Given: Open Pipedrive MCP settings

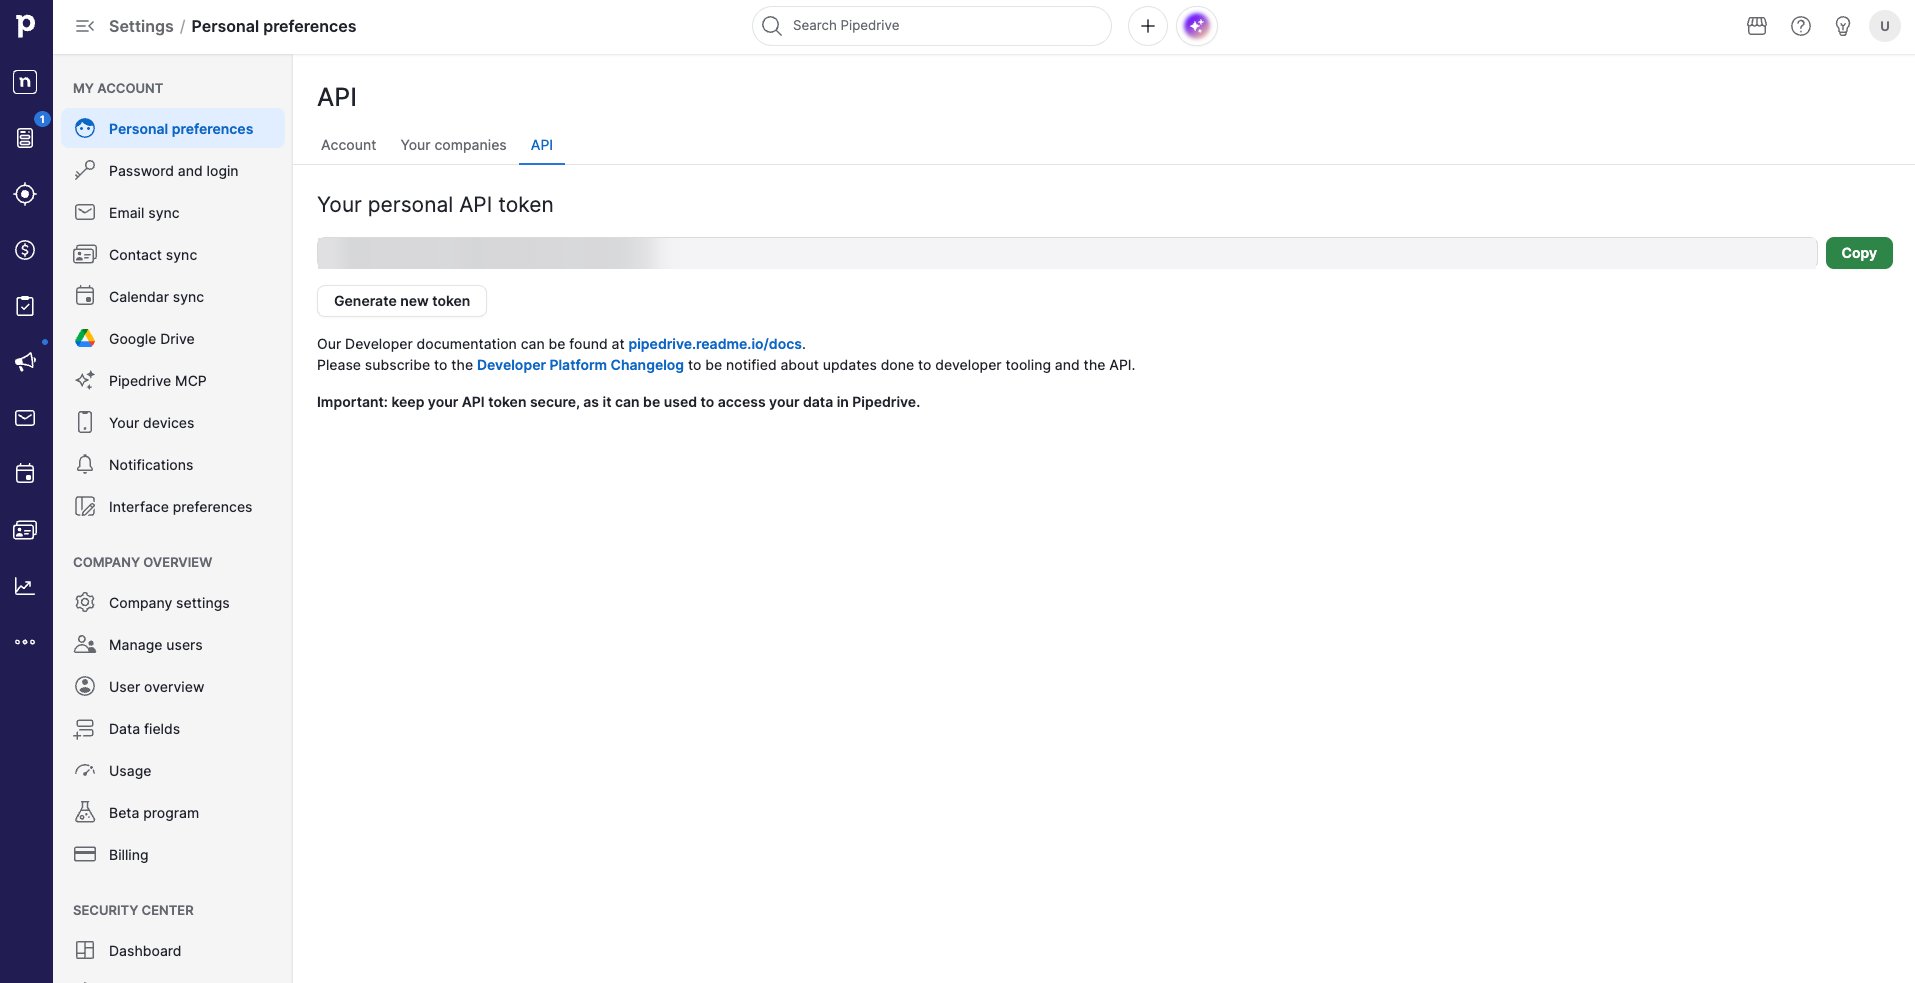Looking at the screenshot, I should (173, 381).
